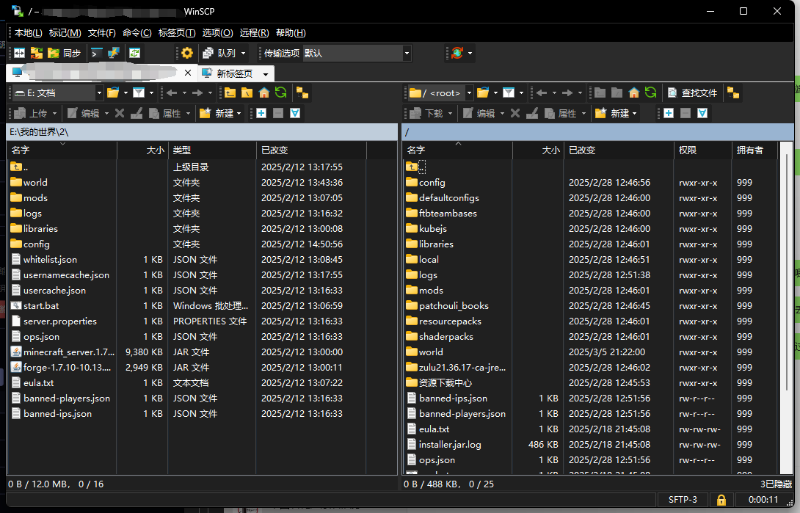800x513 pixels.
Task: Switch to the 新标签页 tab
Action: coord(234,73)
